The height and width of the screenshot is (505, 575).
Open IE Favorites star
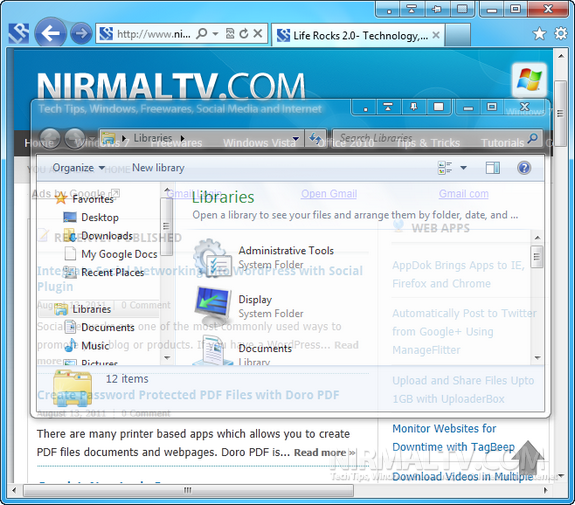(x=539, y=34)
